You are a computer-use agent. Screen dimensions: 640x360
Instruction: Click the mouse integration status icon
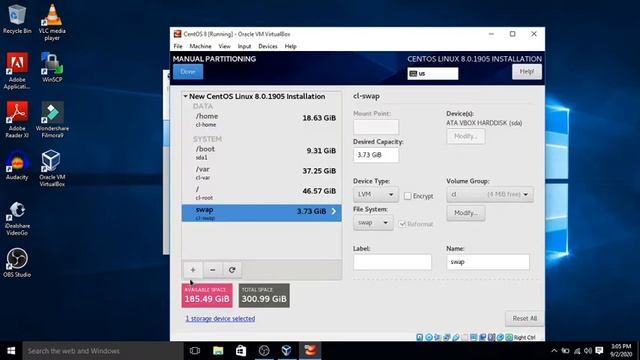point(500,337)
